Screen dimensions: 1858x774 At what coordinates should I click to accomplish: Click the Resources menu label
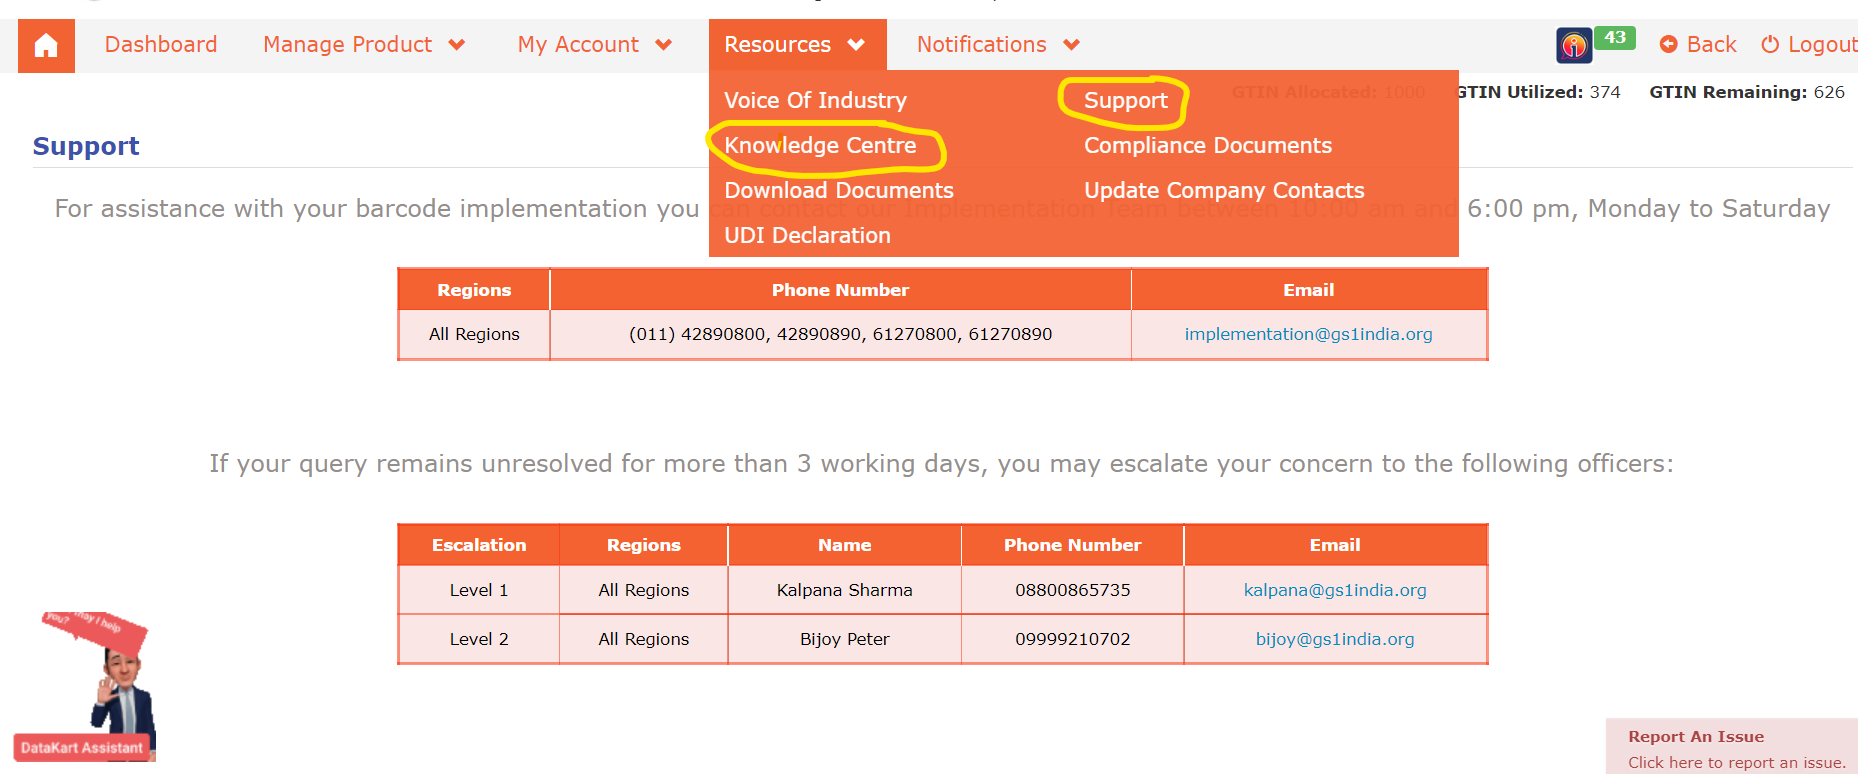[x=777, y=45]
